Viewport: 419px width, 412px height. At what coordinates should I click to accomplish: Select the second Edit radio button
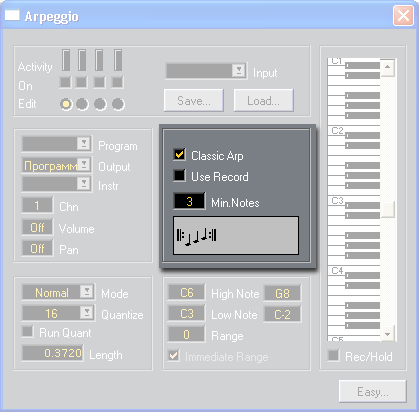[x=82, y=104]
